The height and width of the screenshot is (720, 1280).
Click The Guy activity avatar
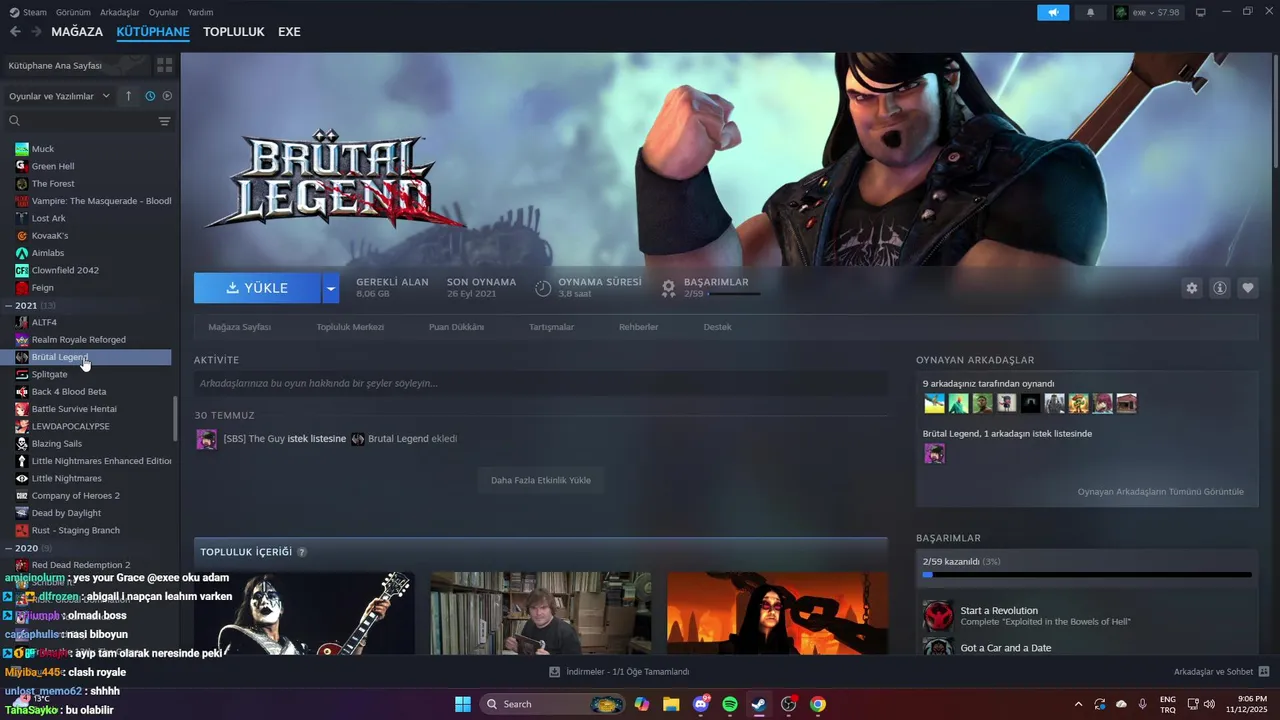[x=206, y=439]
